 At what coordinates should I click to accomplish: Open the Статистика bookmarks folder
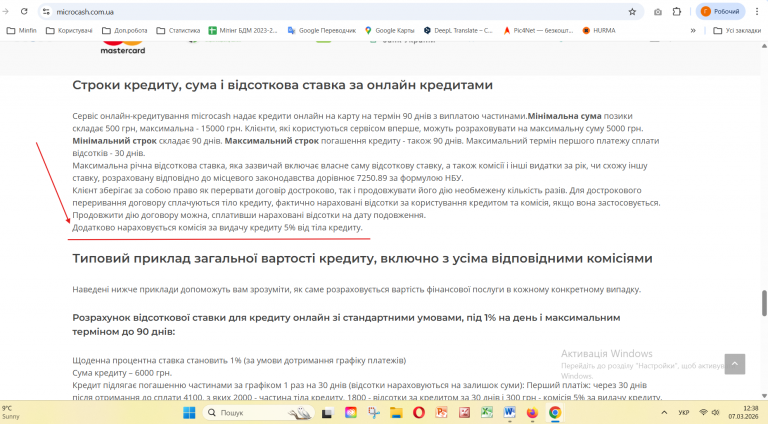(x=178, y=30)
